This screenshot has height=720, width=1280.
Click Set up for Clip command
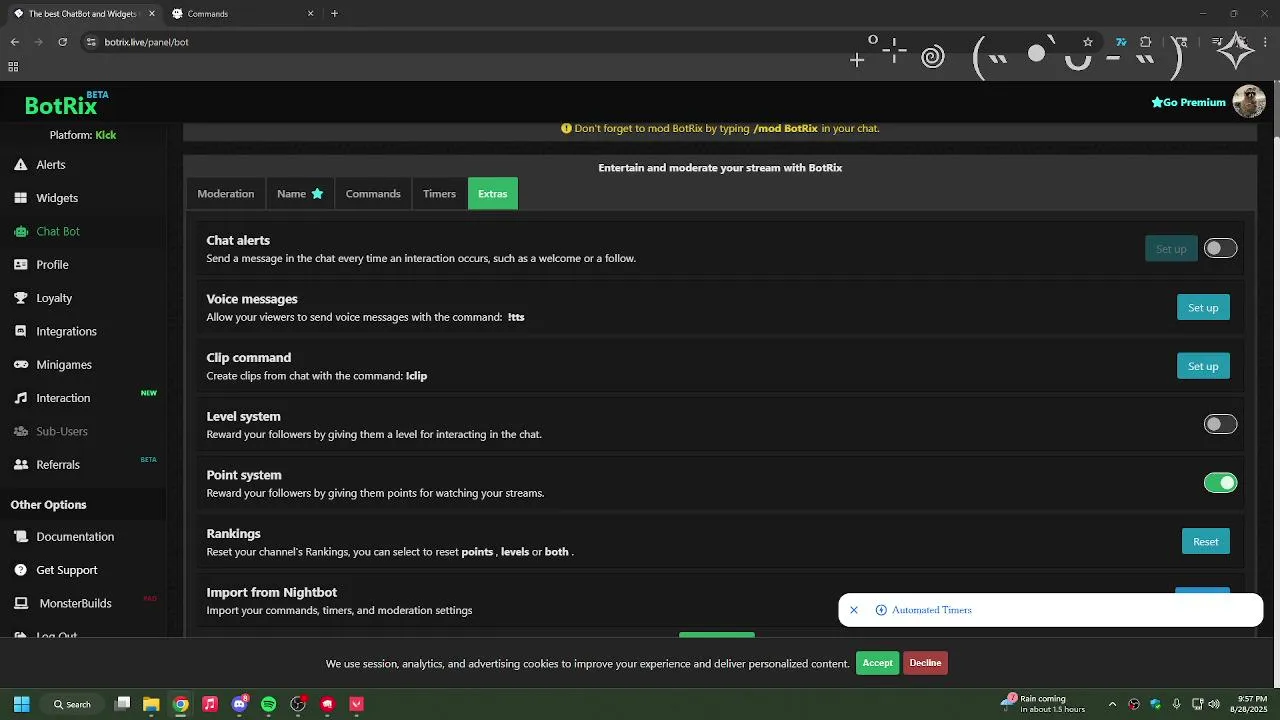pyautogui.click(x=1203, y=366)
